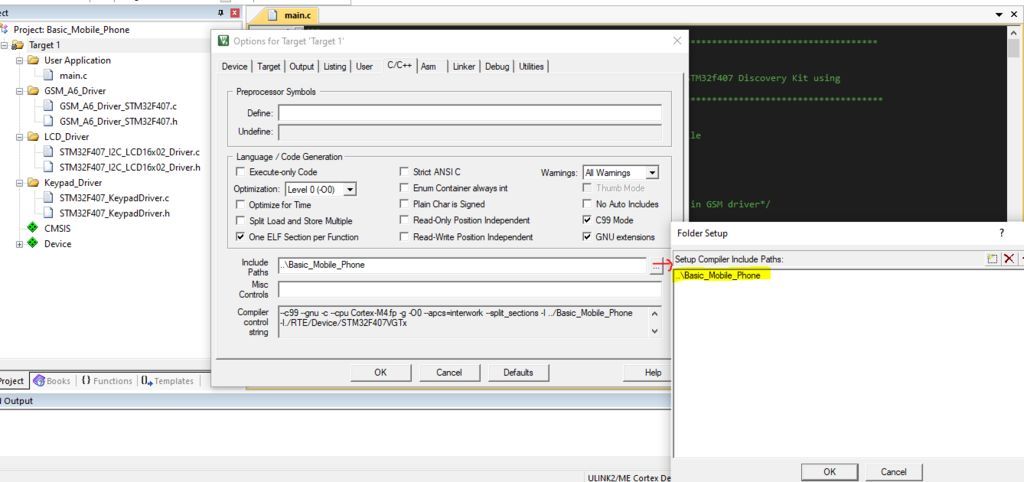Viewport: 1024px width, 482px height.
Task: Click the Misc Controls input field
Action: tap(470, 289)
